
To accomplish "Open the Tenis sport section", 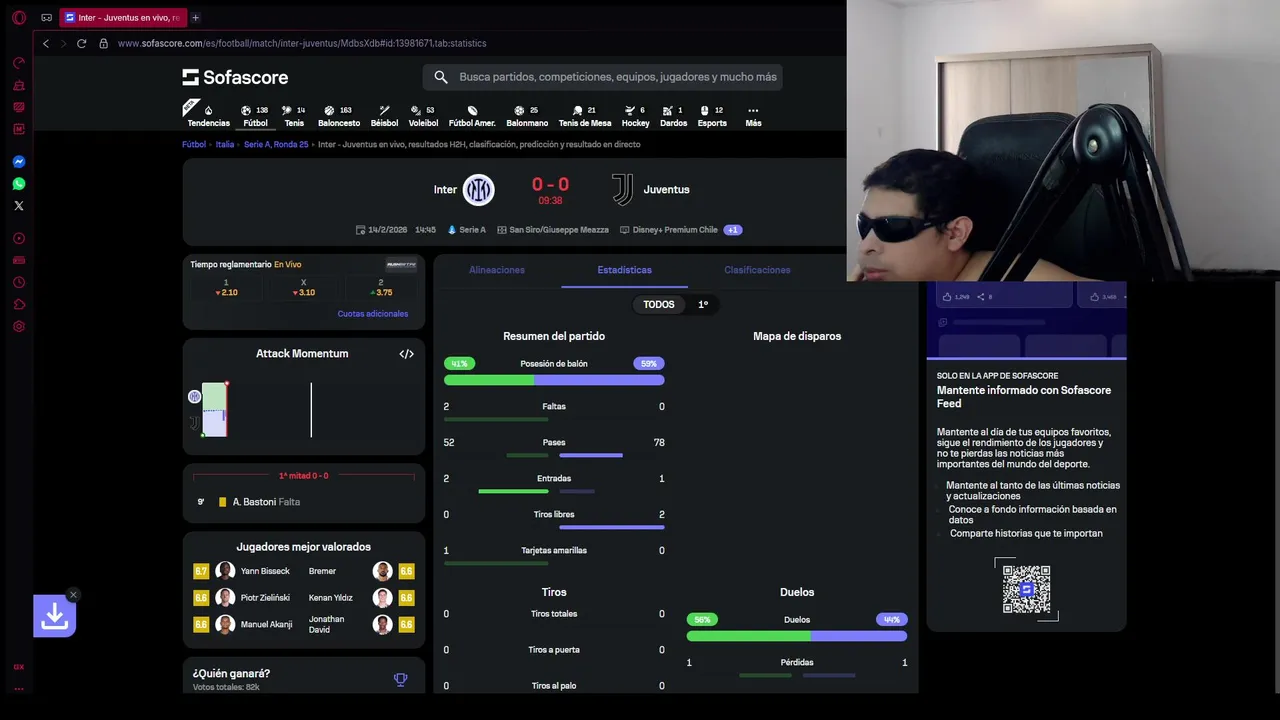I will point(294,116).
